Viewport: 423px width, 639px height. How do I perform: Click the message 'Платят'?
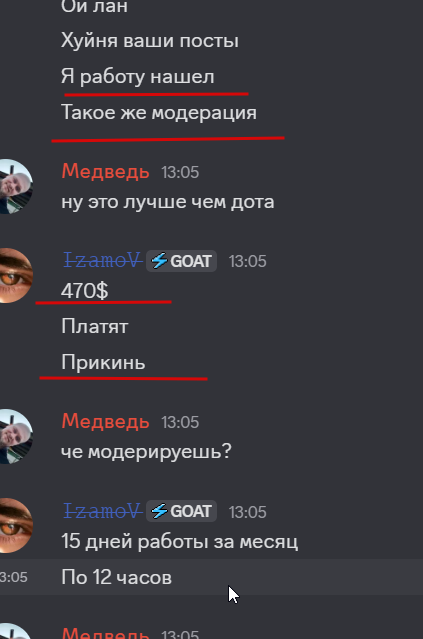click(x=95, y=327)
